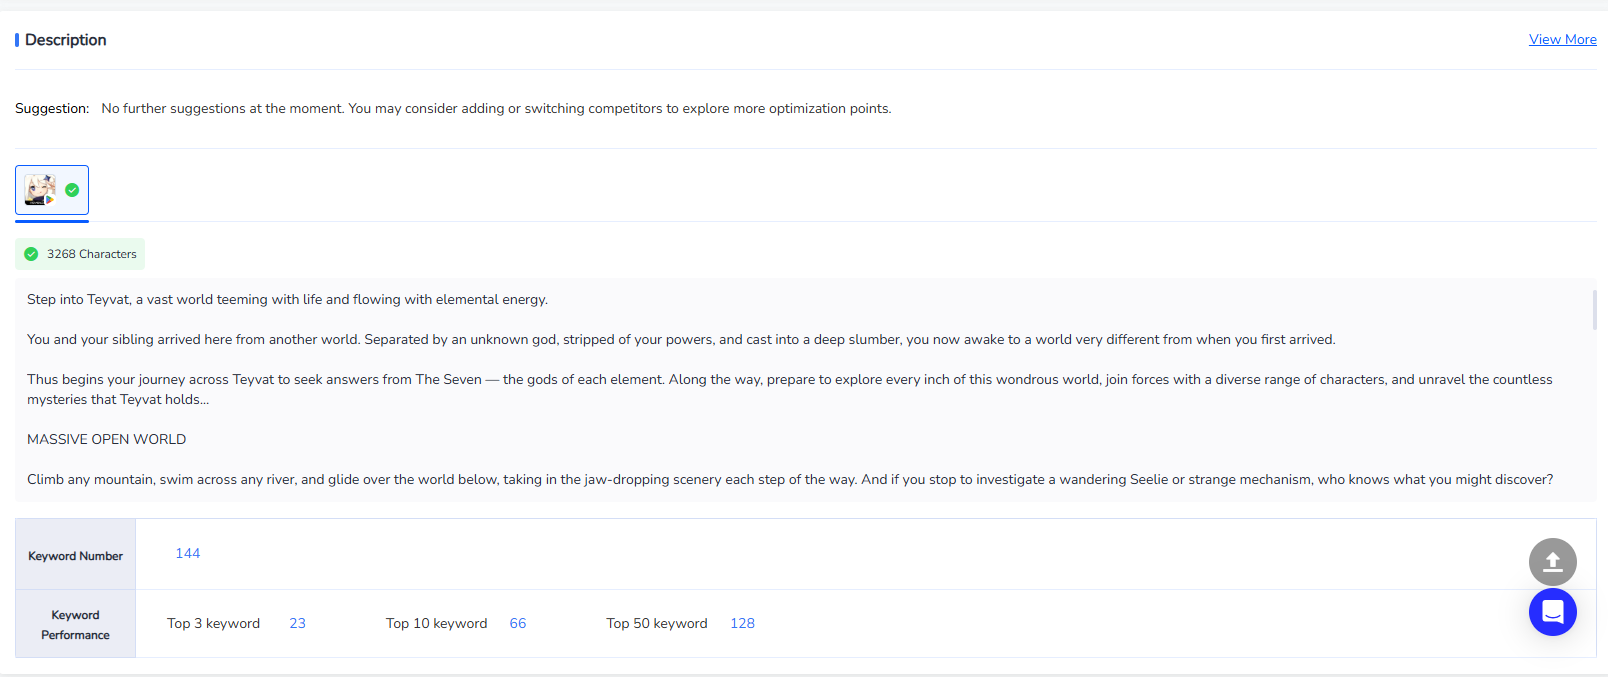This screenshot has width=1608, height=677.
Task: Click the description text scrollbar
Action: coord(1594,310)
